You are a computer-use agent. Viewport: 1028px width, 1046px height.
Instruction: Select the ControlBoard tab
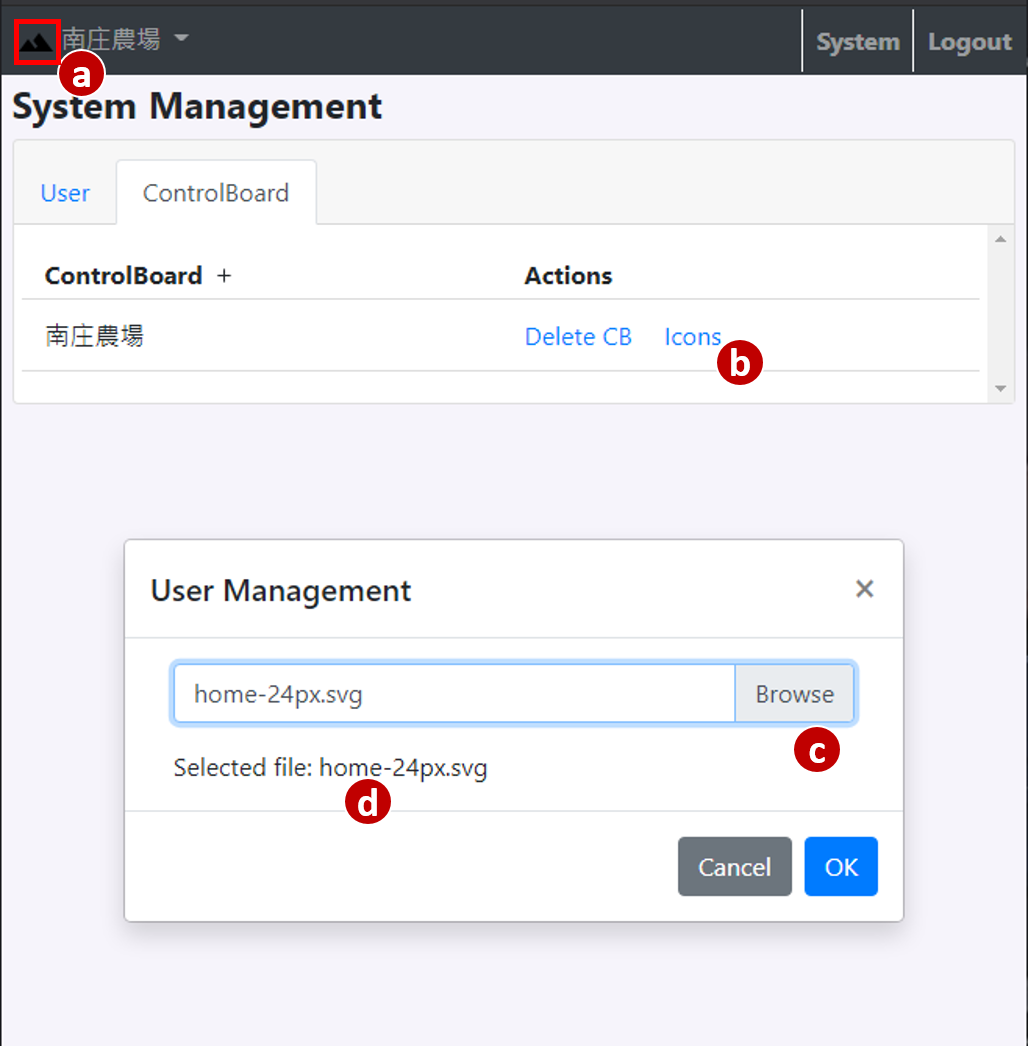(216, 193)
